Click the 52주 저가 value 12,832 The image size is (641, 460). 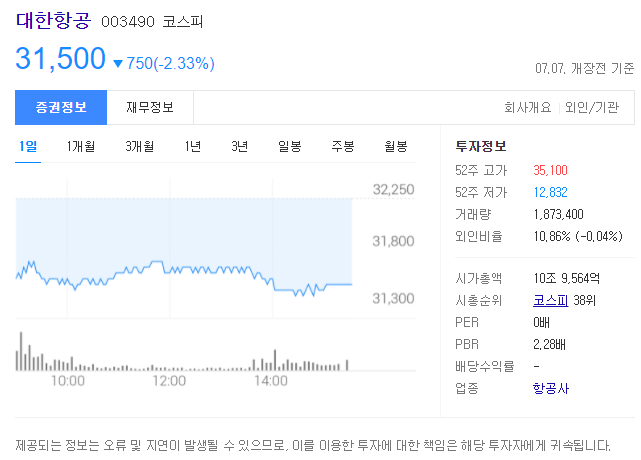tap(550, 192)
